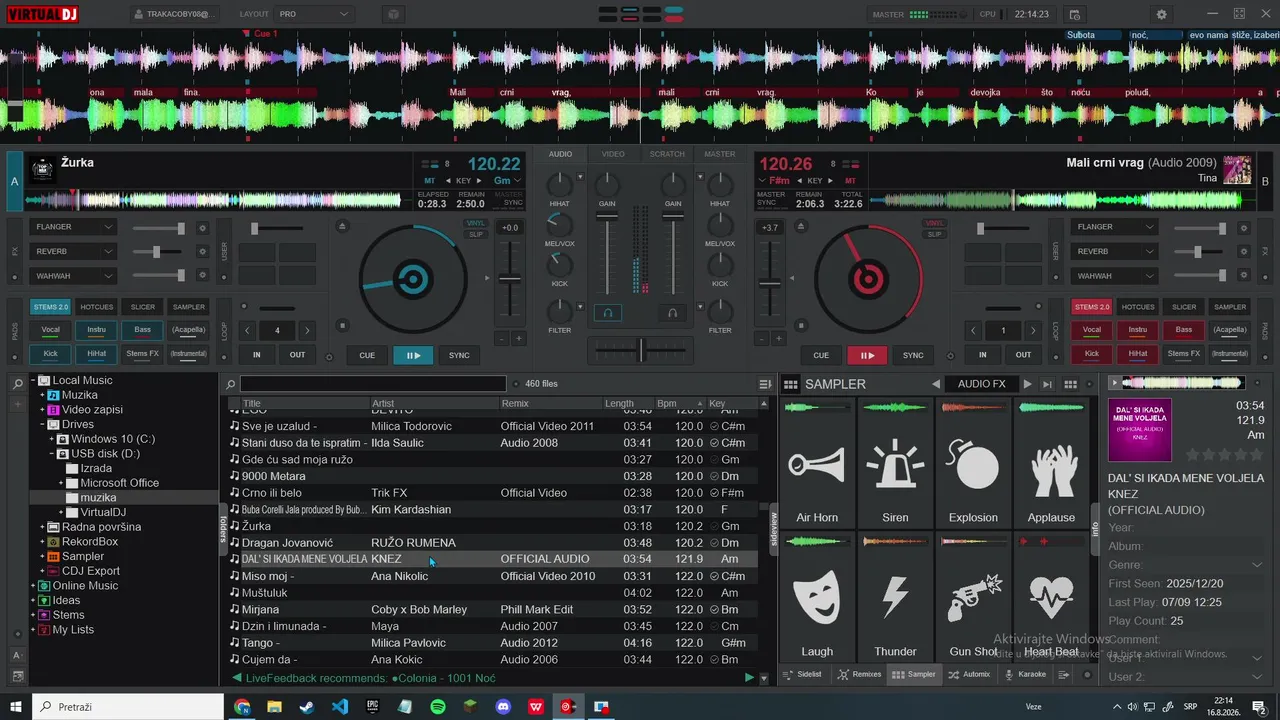This screenshot has width=1280, height=720.
Task: Set loop IN point on deck A
Action: [x=257, y=355]
